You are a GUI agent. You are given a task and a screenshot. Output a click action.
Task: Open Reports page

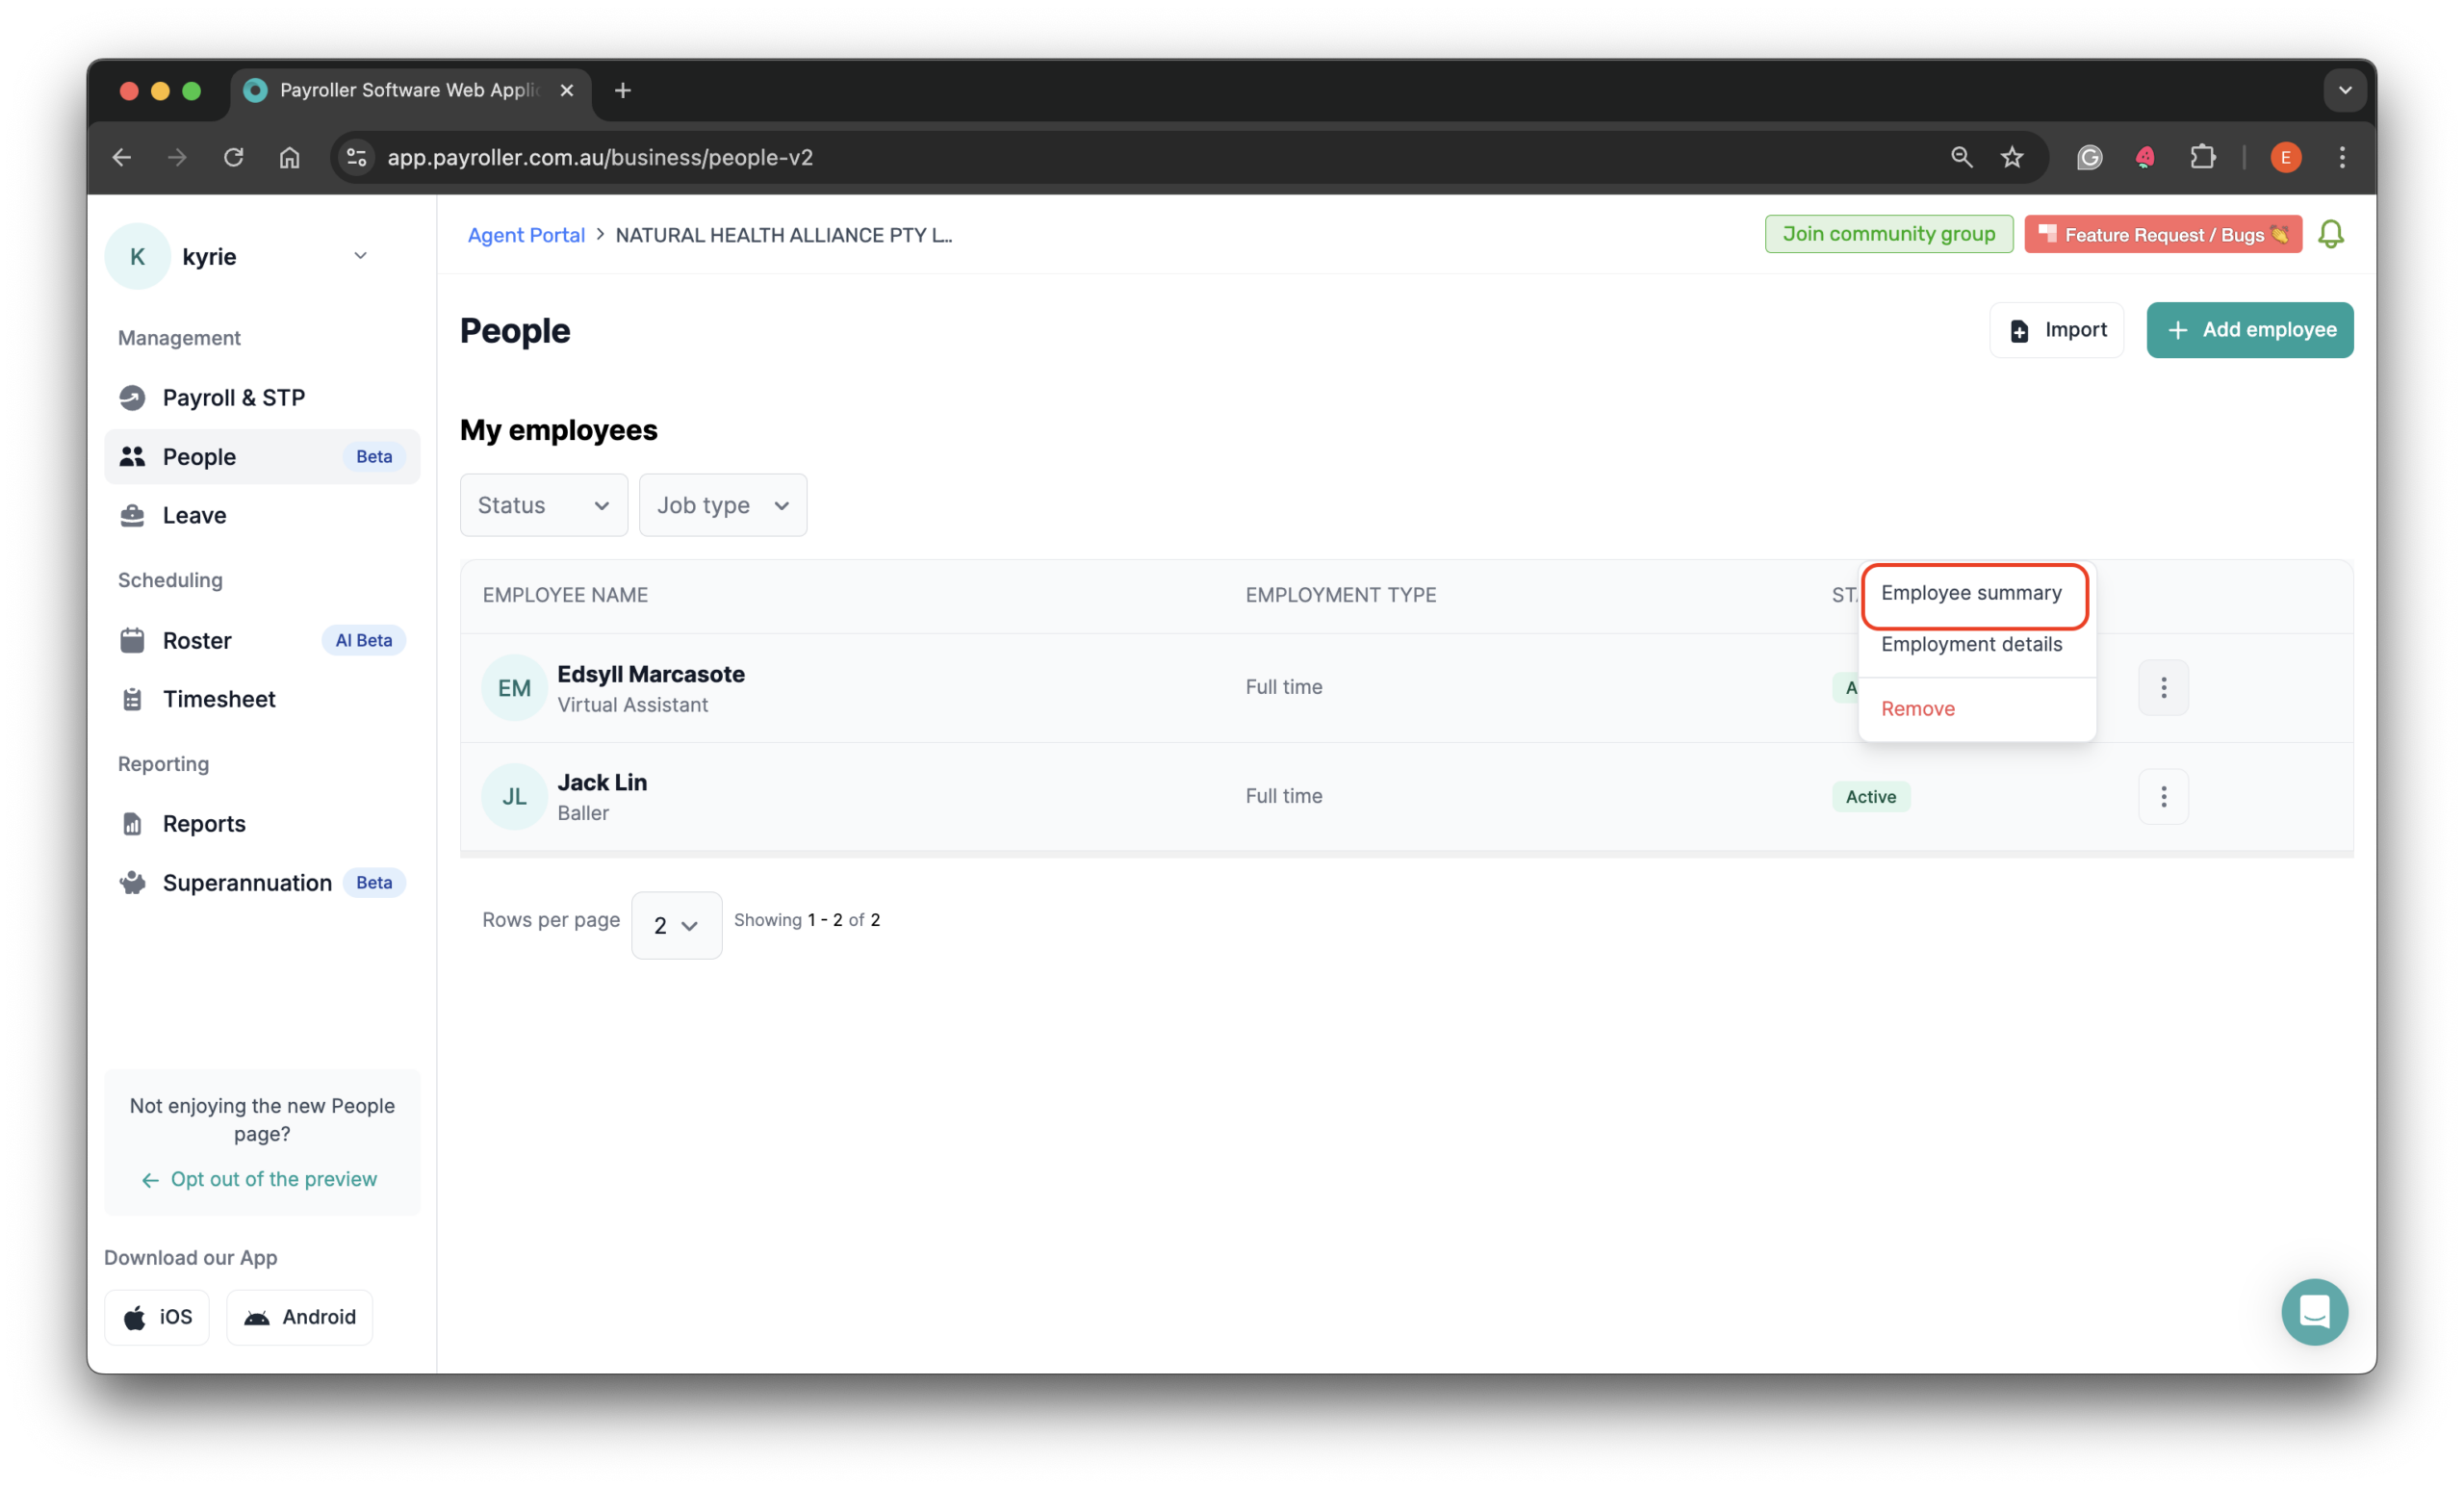coord(204,823)
